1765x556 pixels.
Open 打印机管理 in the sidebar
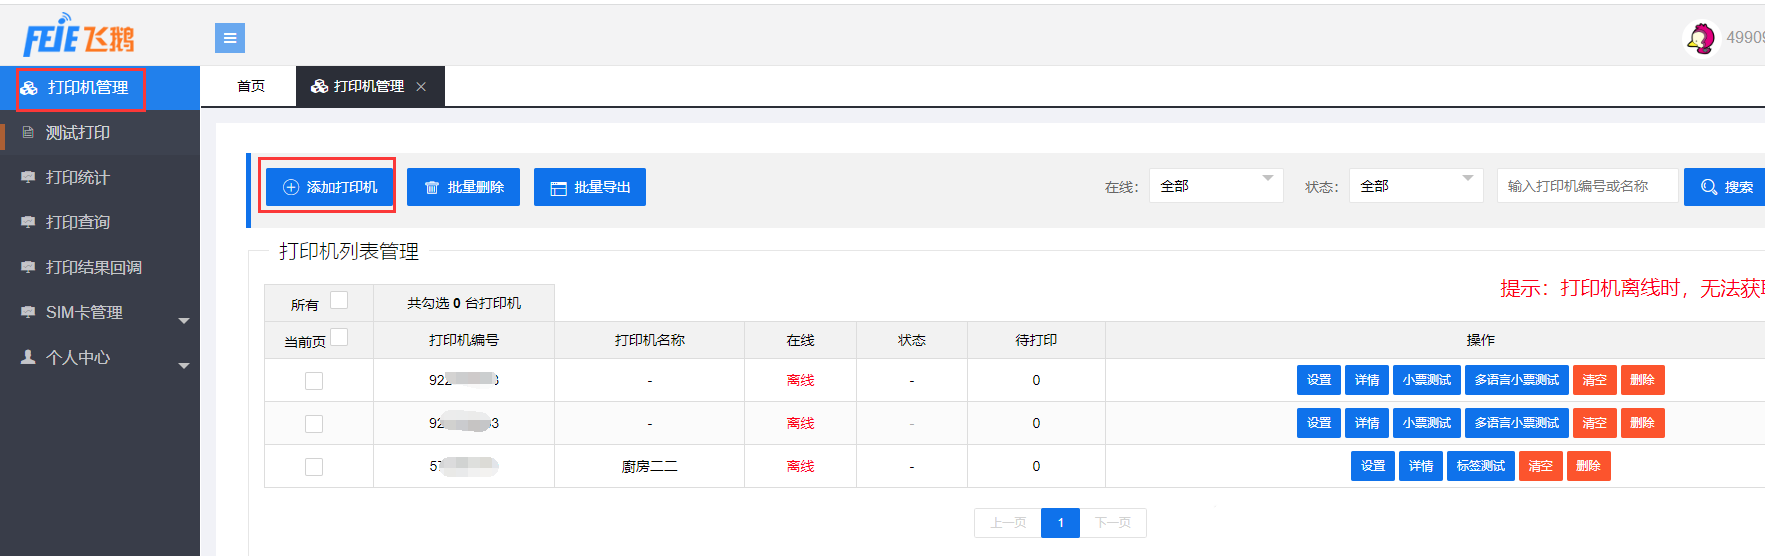pos(88,88)
